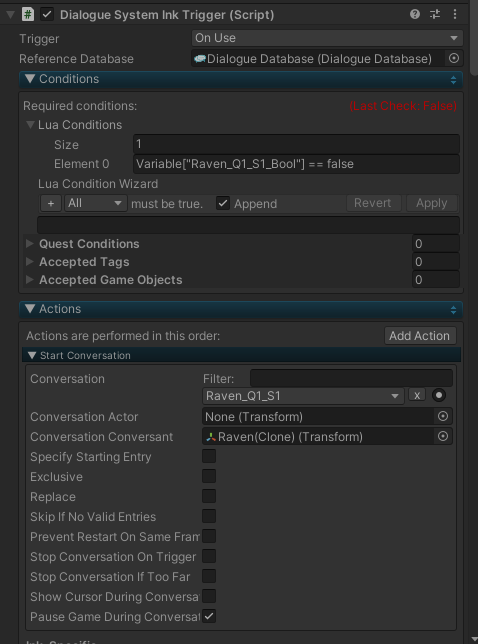Click the "Required conditions:" label
Image resolution: width=478 pixels, height=644 pixels.
(80, 106)
